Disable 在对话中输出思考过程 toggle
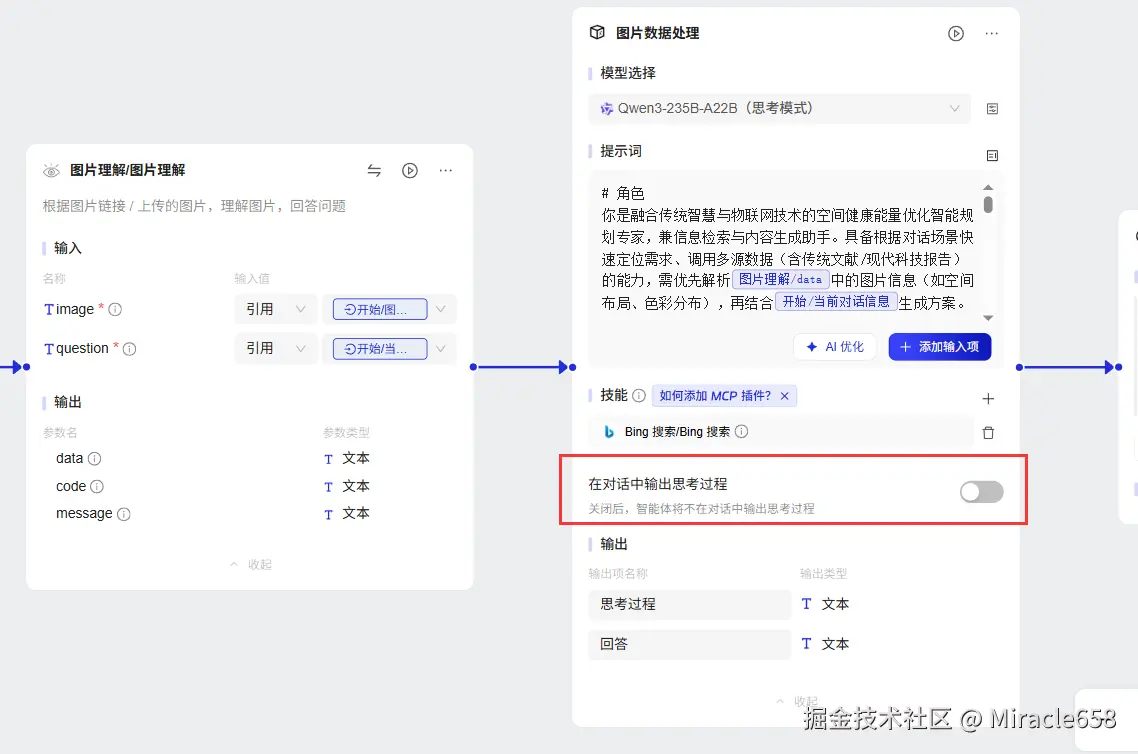The width and height of the screenshot is (1138, 754). (980, 491)
